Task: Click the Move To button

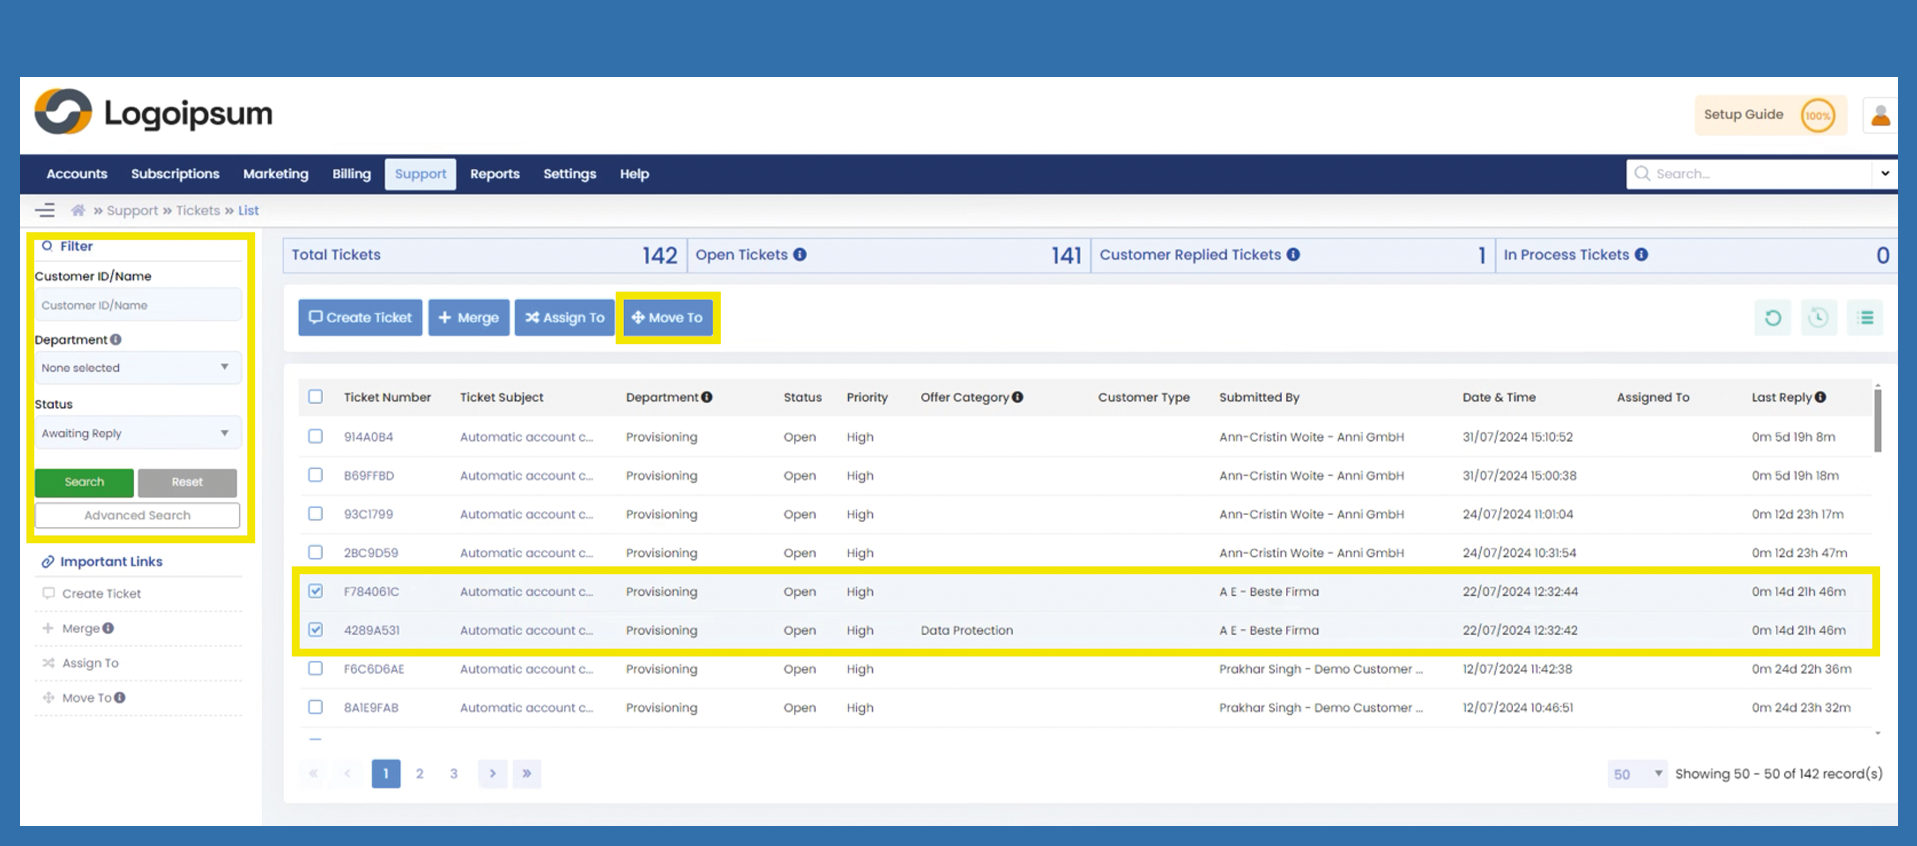Action: click(x=668, y=318)
